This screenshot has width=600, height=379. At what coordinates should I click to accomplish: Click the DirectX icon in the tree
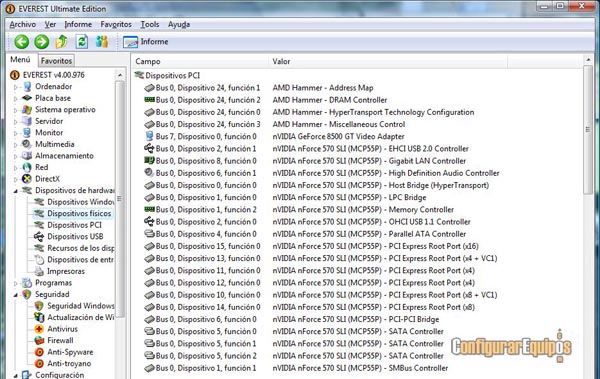tap(27, 178)
